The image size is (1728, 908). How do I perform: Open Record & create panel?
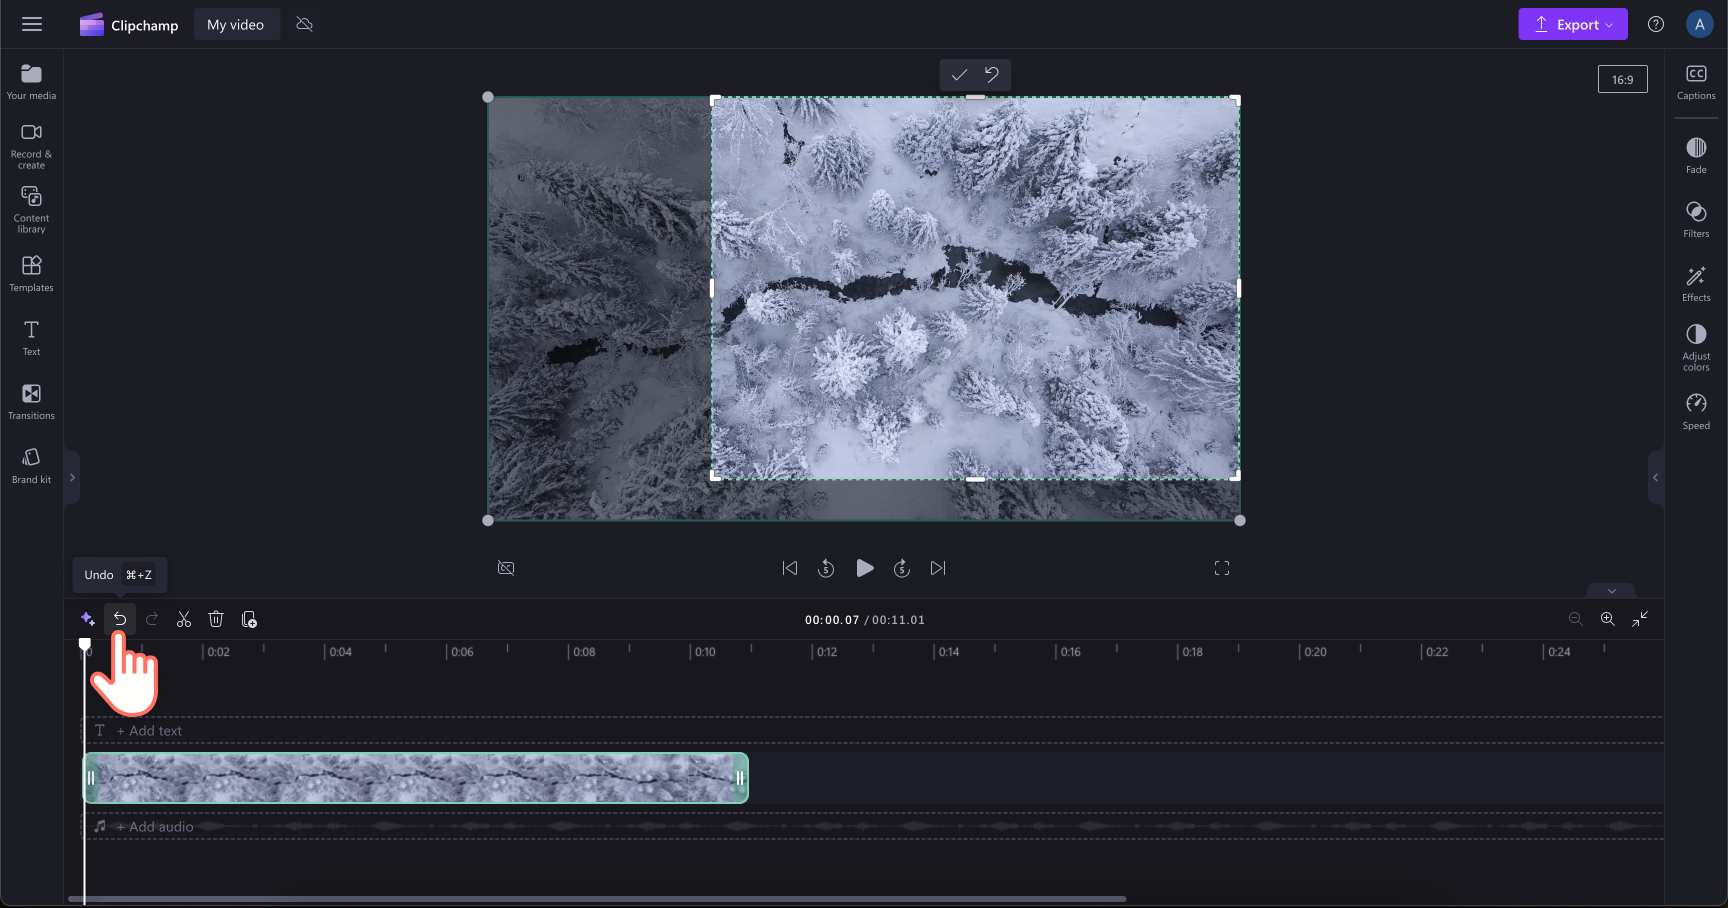click(32, 146)
